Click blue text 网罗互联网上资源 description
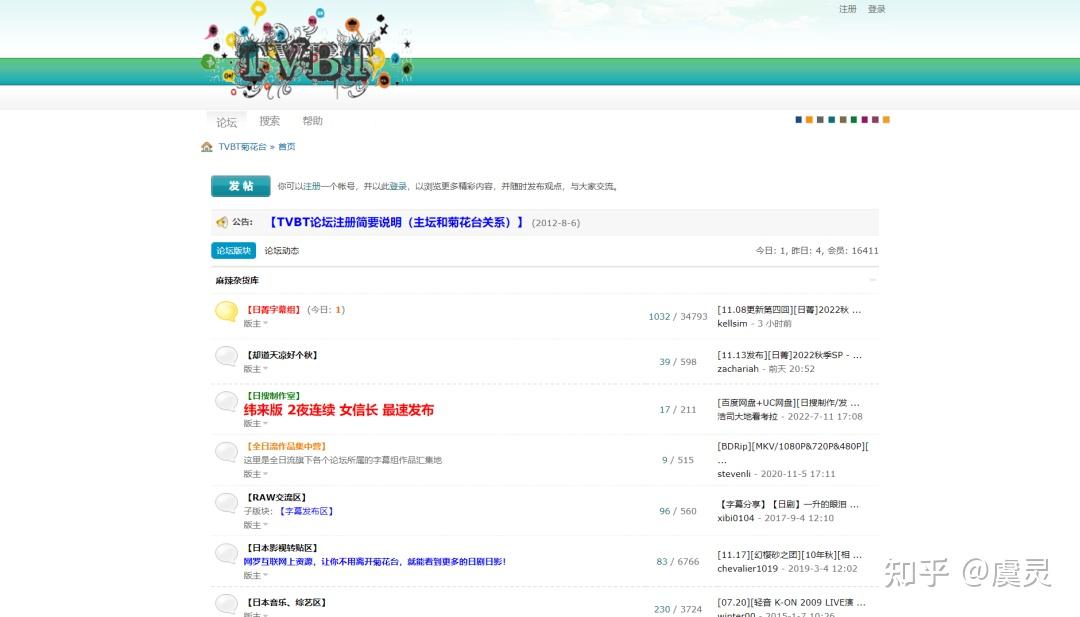 tap(375, 562)
